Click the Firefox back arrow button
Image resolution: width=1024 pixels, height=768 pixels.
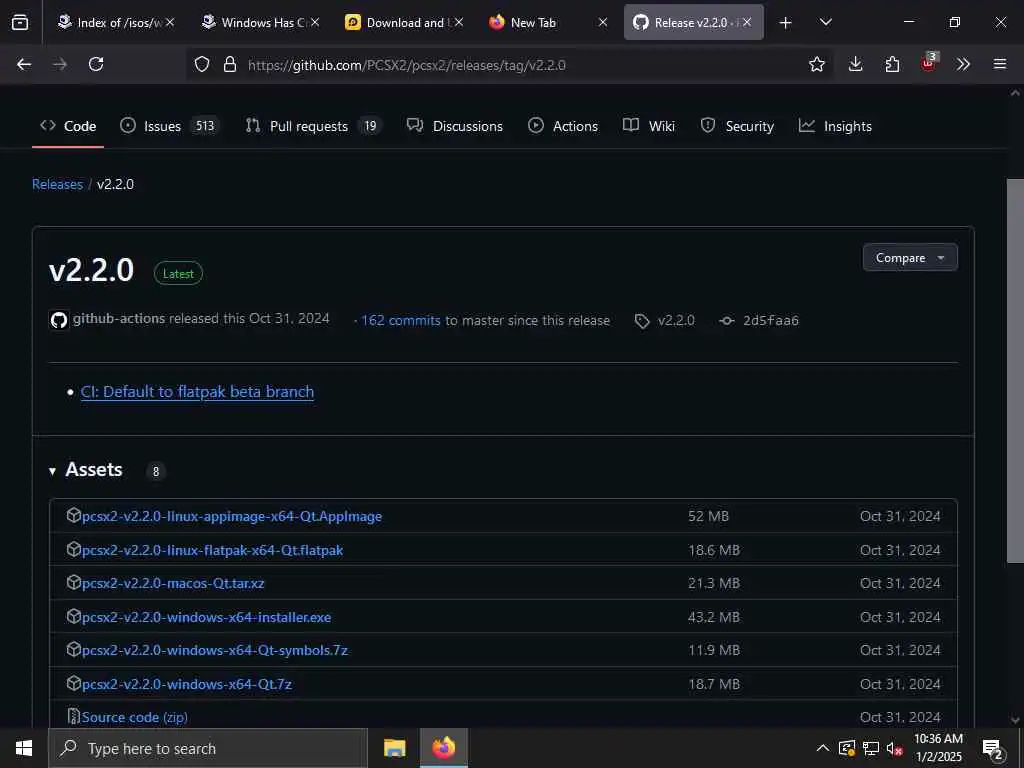(x=24, y=64)
